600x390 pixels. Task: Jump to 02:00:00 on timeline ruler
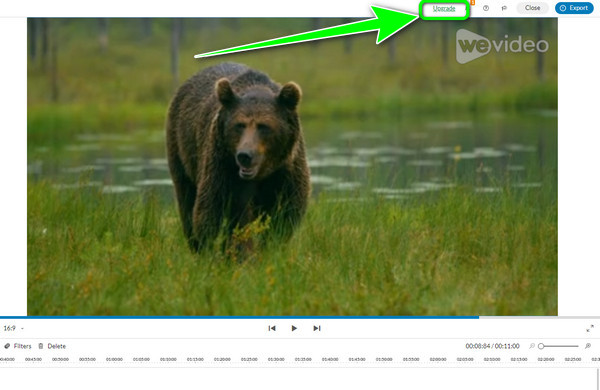[x=438, y=359]
